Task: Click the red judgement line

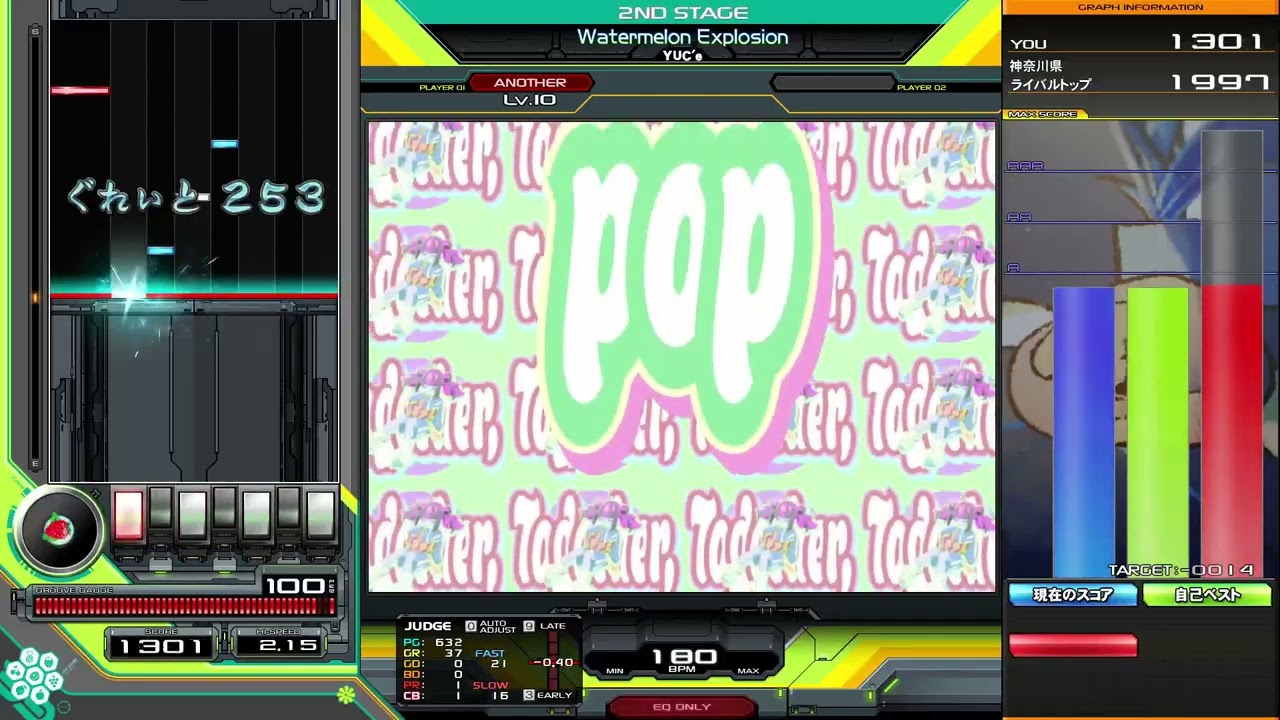Action: [194, 295]
